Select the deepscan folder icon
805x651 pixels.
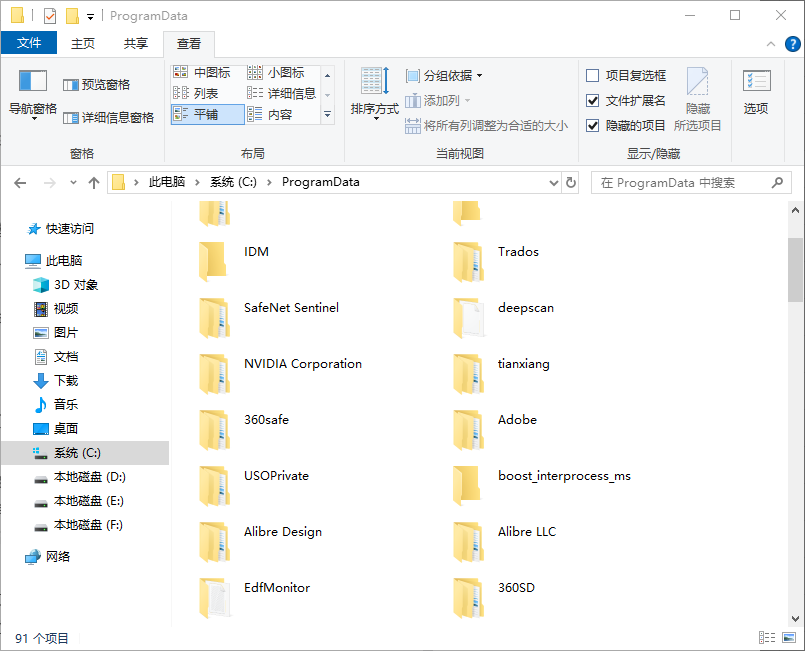click(468, 317)
